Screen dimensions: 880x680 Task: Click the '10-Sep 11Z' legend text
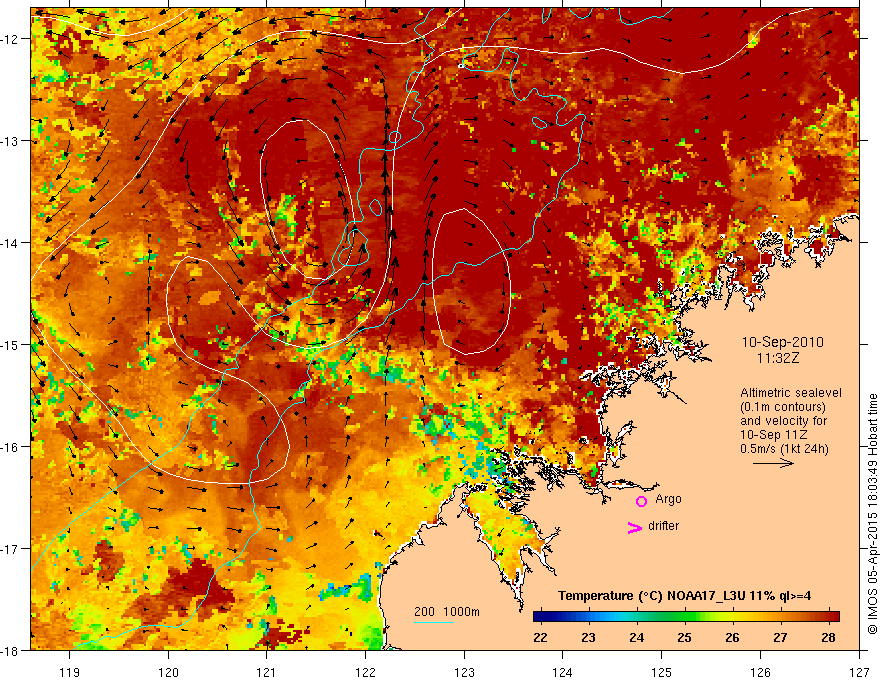pos(773,435)
